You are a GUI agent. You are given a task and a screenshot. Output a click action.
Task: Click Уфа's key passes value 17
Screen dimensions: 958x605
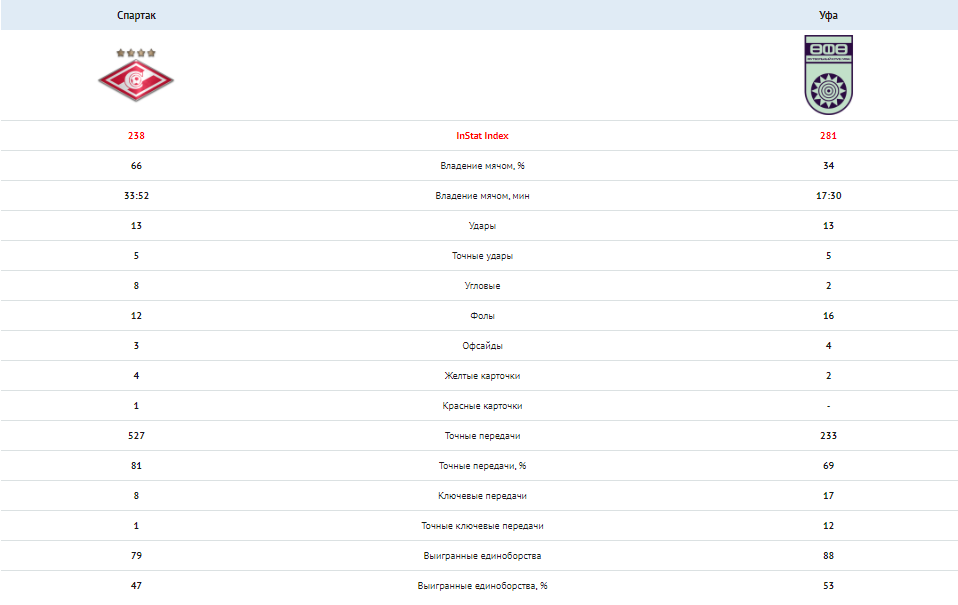(828, 495)
